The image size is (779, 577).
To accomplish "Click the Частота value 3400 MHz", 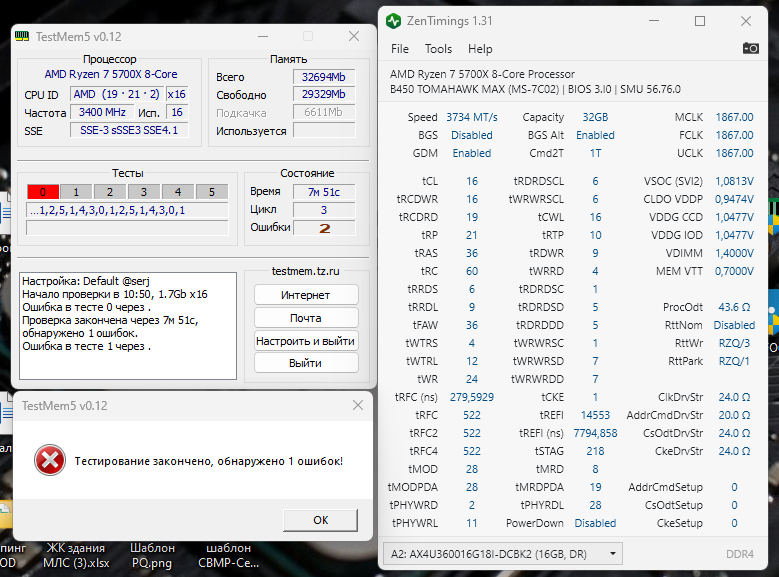I will pos(102,112).
